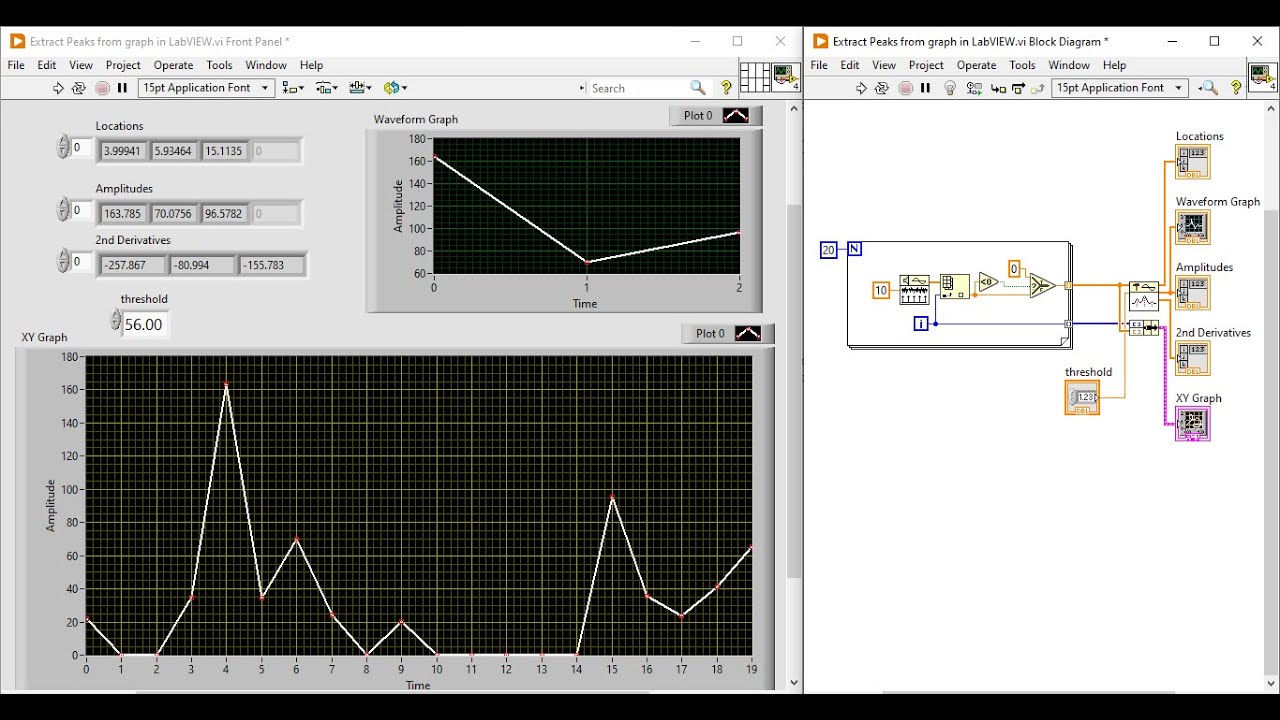Open Resize Objects menu in Front Panel
The width and height of the screenshot is (1280, 720).
click(x=360, y=88)
